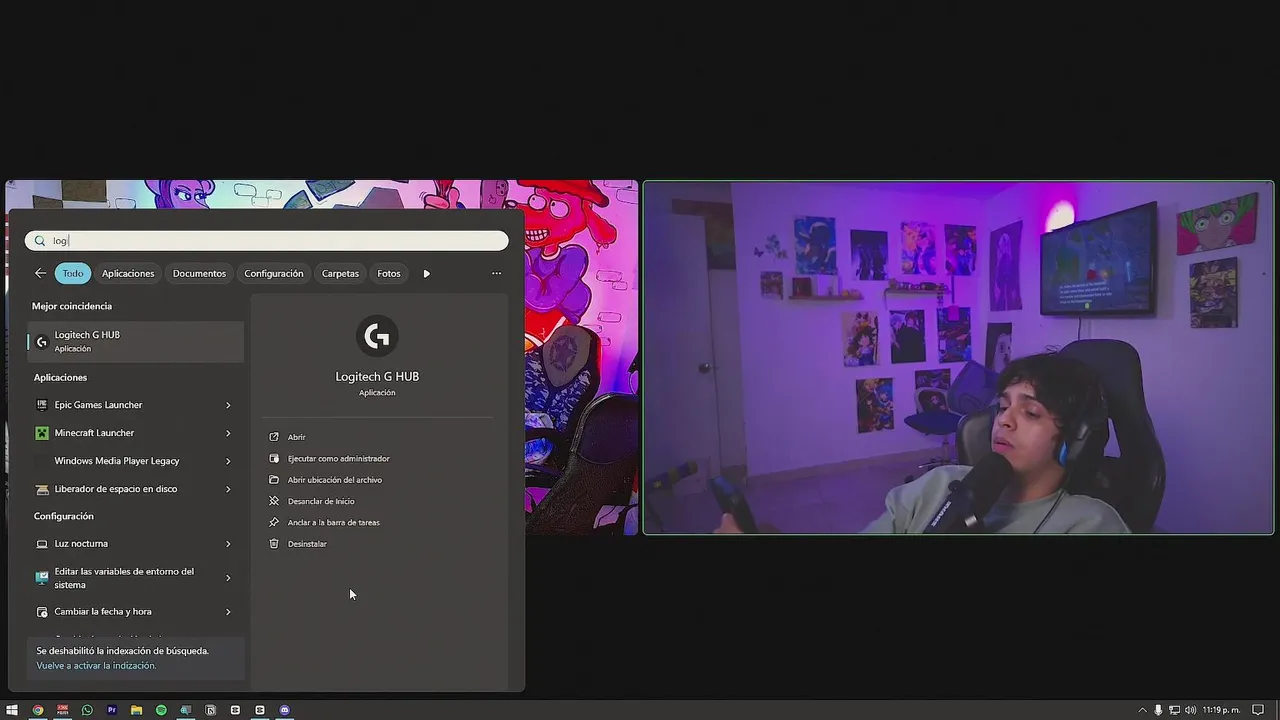
Task: Open WhatsApp from the taskbar
Action: pos(87,710)
